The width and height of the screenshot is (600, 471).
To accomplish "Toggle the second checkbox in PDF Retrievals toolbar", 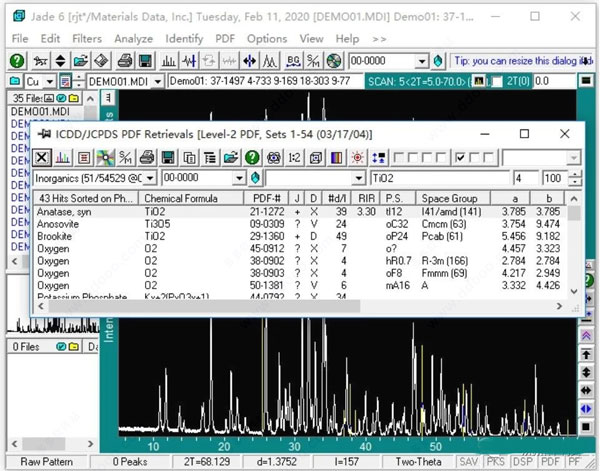I will click(412, 157).
